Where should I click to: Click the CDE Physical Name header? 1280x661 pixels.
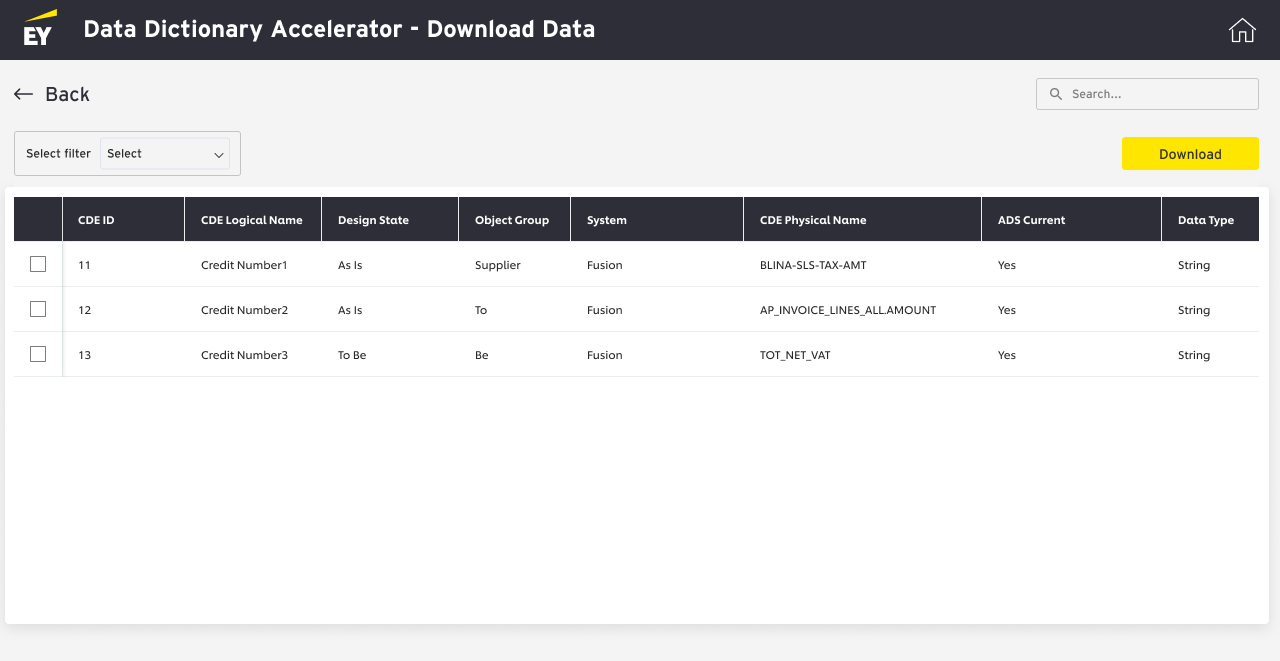coord(813,220)
